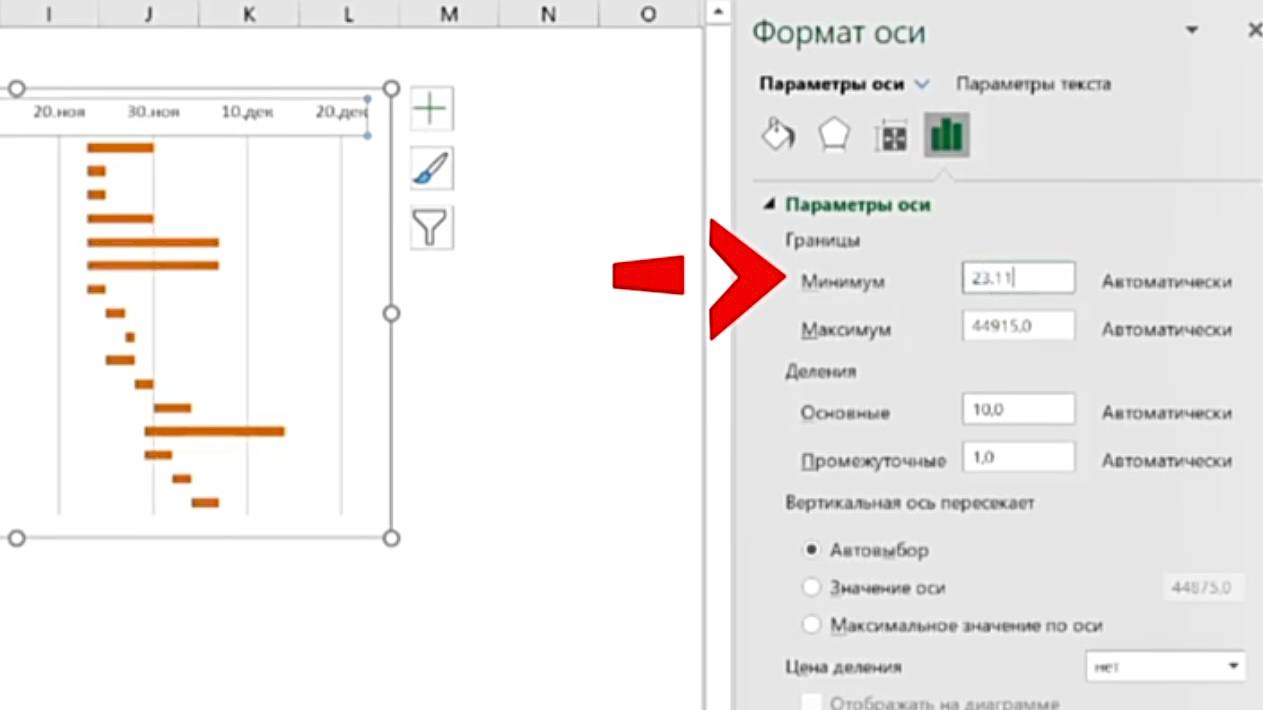Collapse the Параметры оси section
The width and height of the screenshot is (1263, 710).
[x=768, y=205]
